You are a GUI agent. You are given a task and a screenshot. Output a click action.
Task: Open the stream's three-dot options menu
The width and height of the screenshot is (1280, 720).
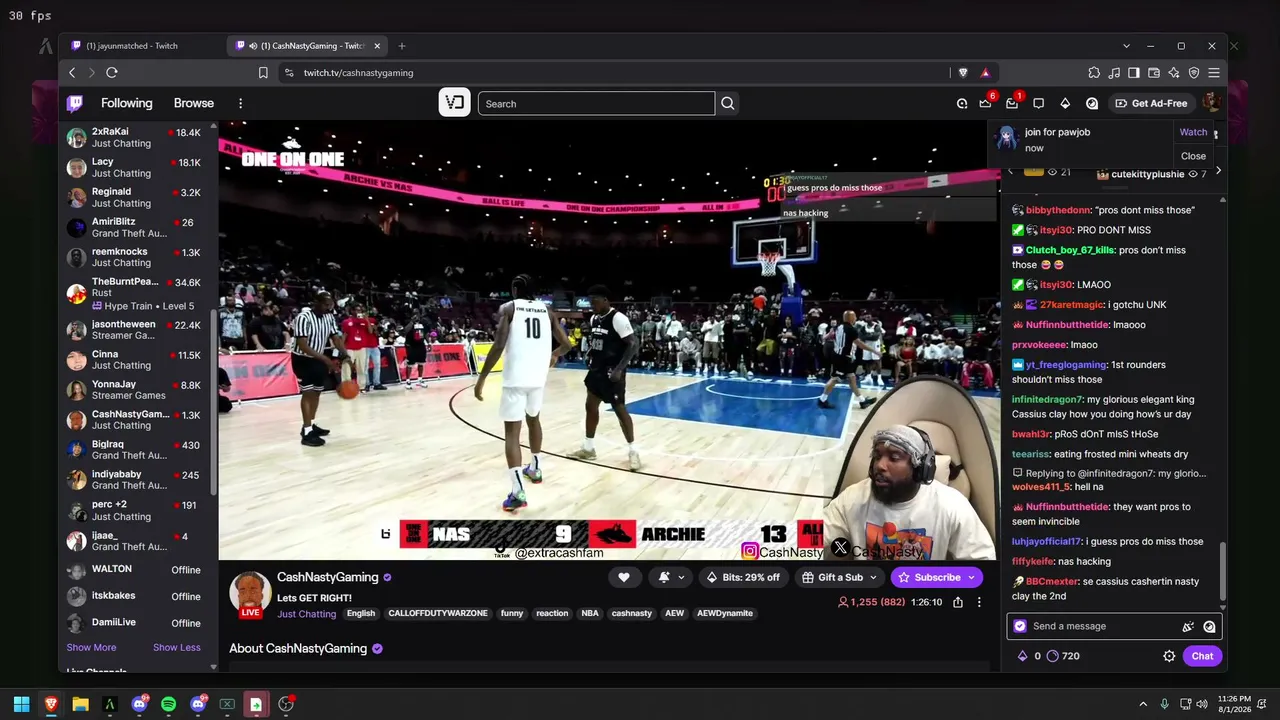point(979,602)
